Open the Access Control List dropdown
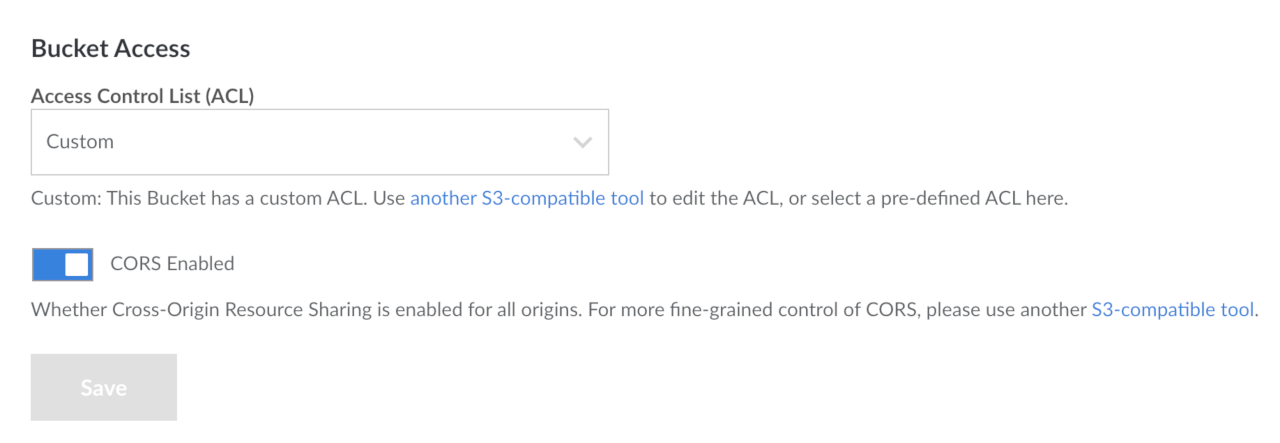This screenshot has height=443, width=1280. 319,142
